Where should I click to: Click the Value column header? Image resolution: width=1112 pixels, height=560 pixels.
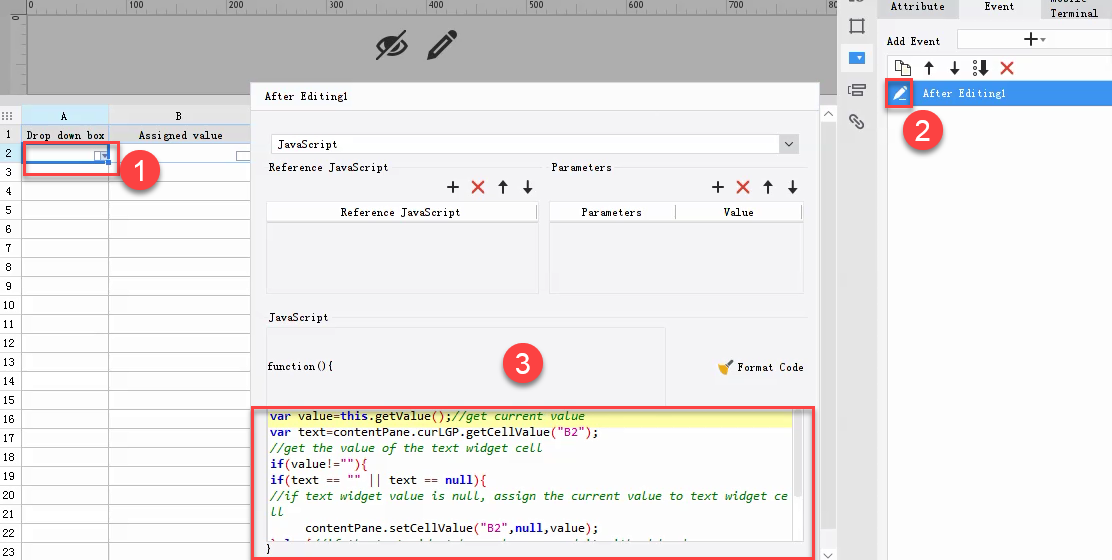pyautogui.click(x=738, y=212)
